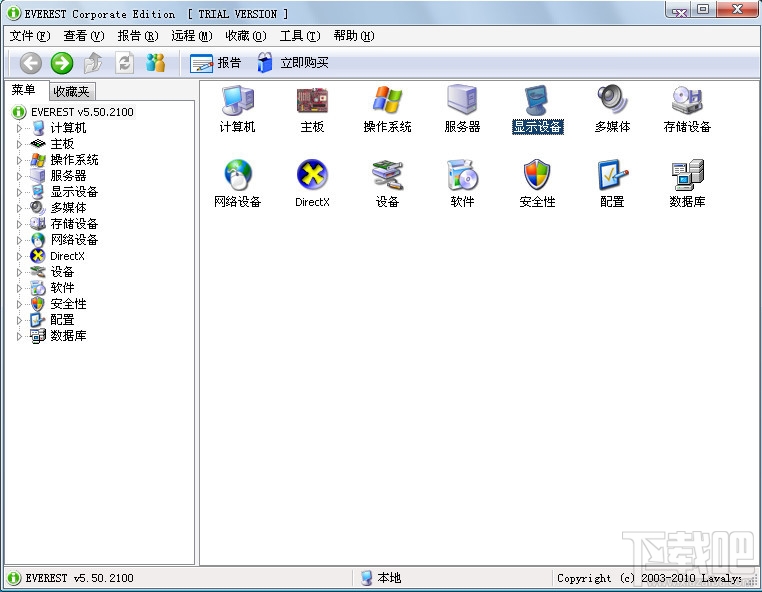Open the 工具(T) menu
The image size is (762, 592).
(x=300, y=36)
